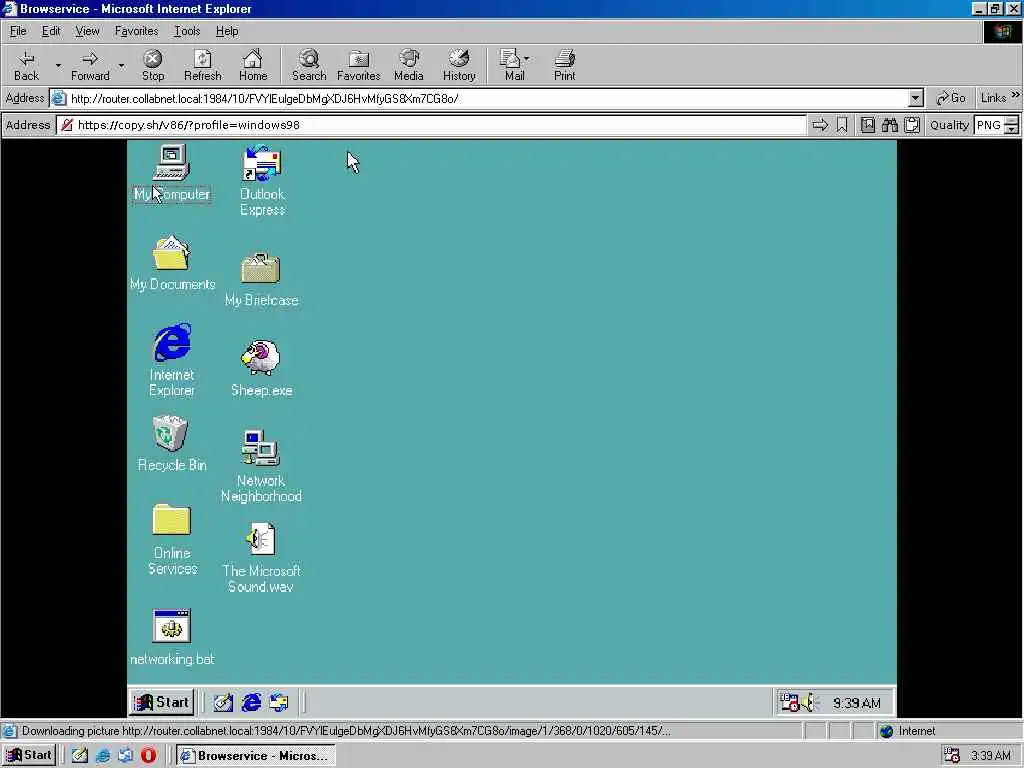Image resolution: width=1024 pixels, height=768 pixels.
Task: Select networking.bat file icon
Action: 172,637
